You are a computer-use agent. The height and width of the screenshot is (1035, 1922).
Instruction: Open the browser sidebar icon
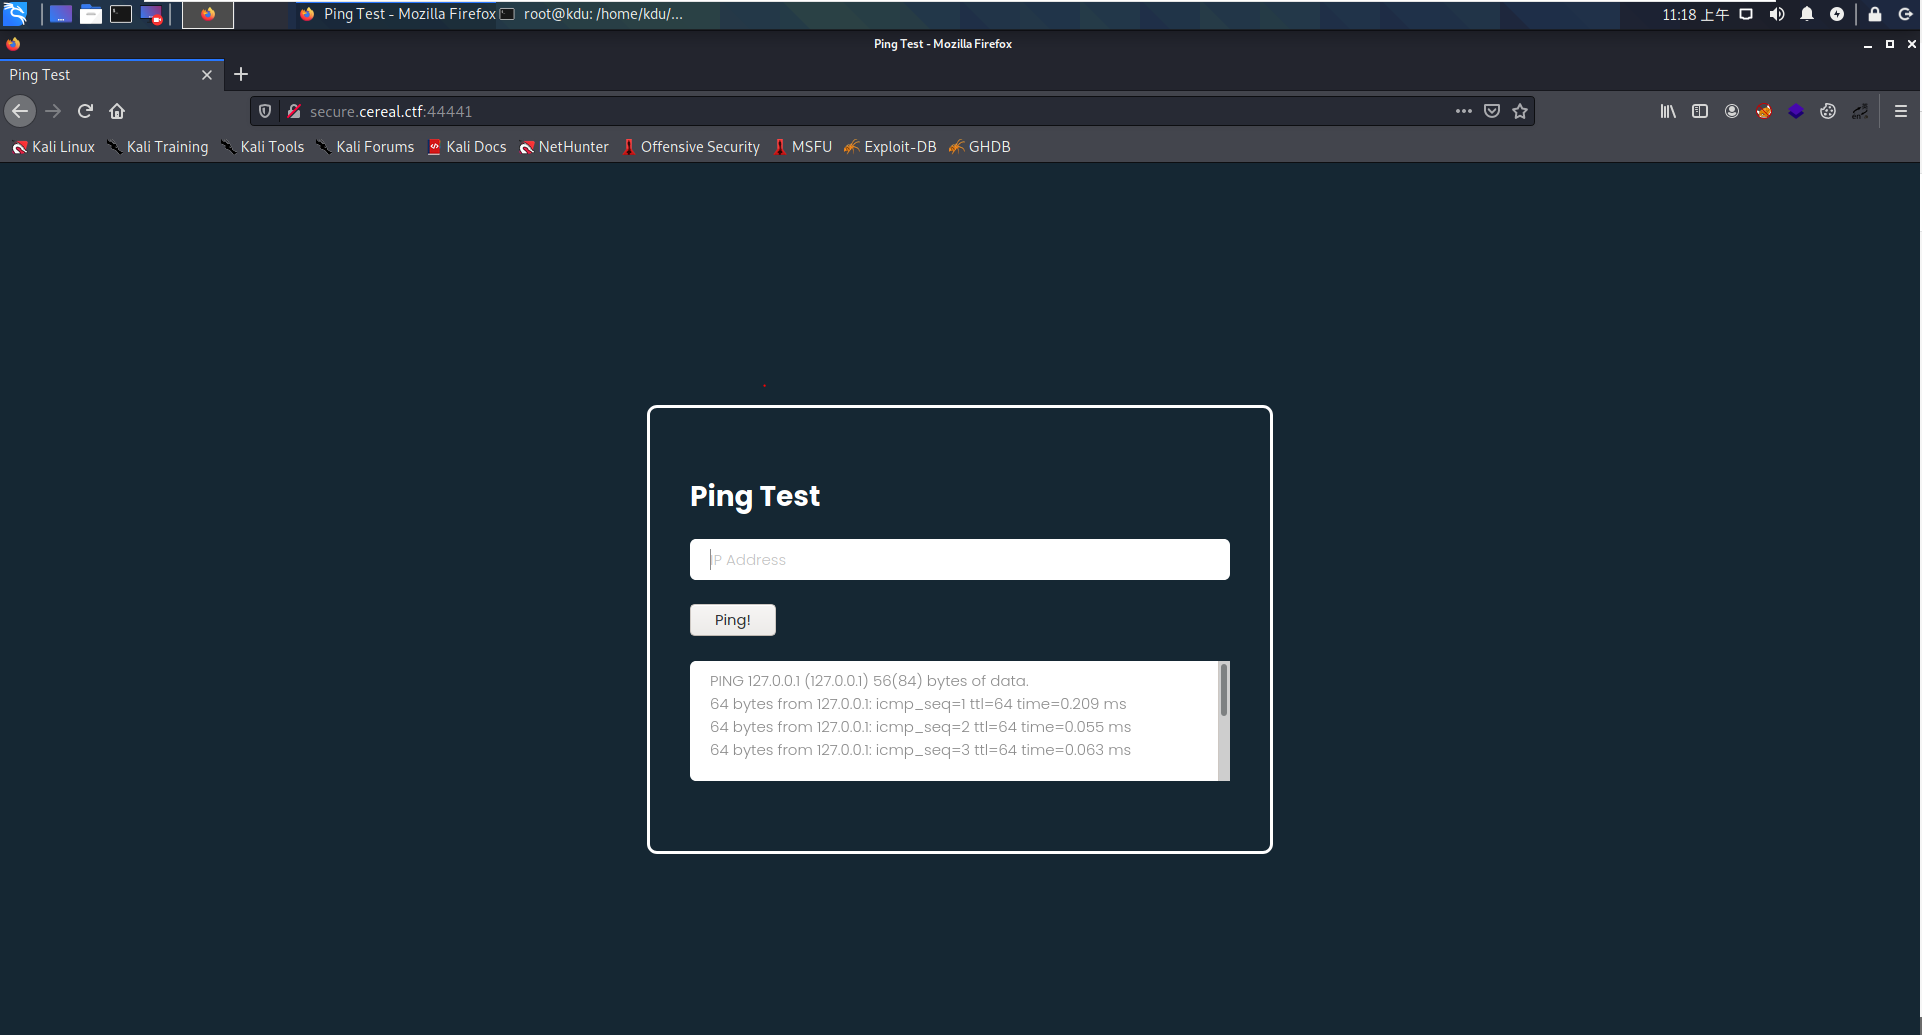(x=1700, y=111)
